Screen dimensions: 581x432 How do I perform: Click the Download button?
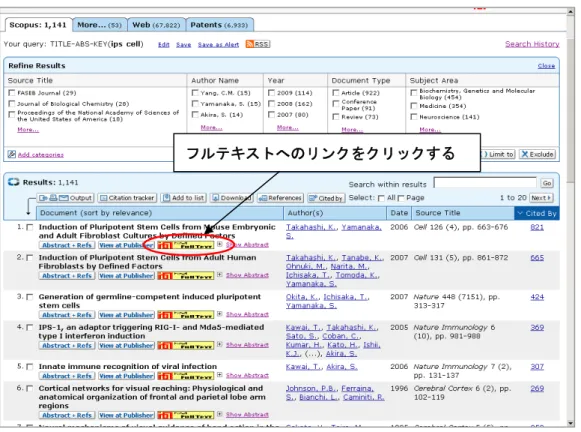pos(232,198)
